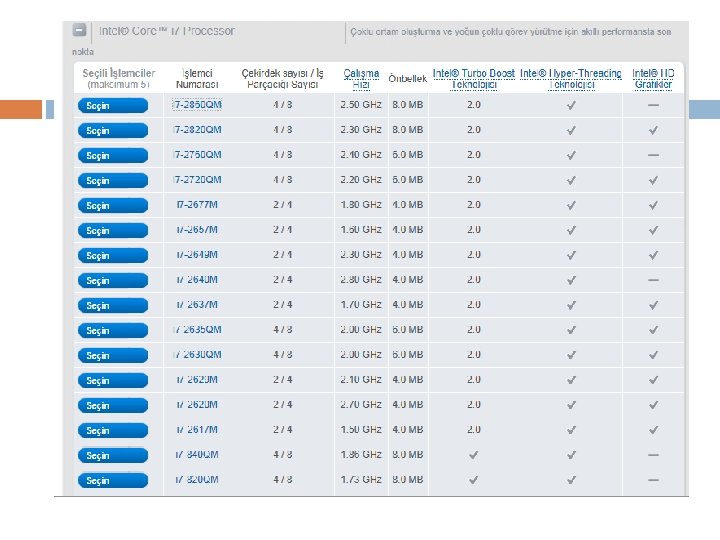Click HD Graphics dash for i7-2760QM
This screenshot has height=540, width=720.
pyautogui.click(x=653, y=155)
